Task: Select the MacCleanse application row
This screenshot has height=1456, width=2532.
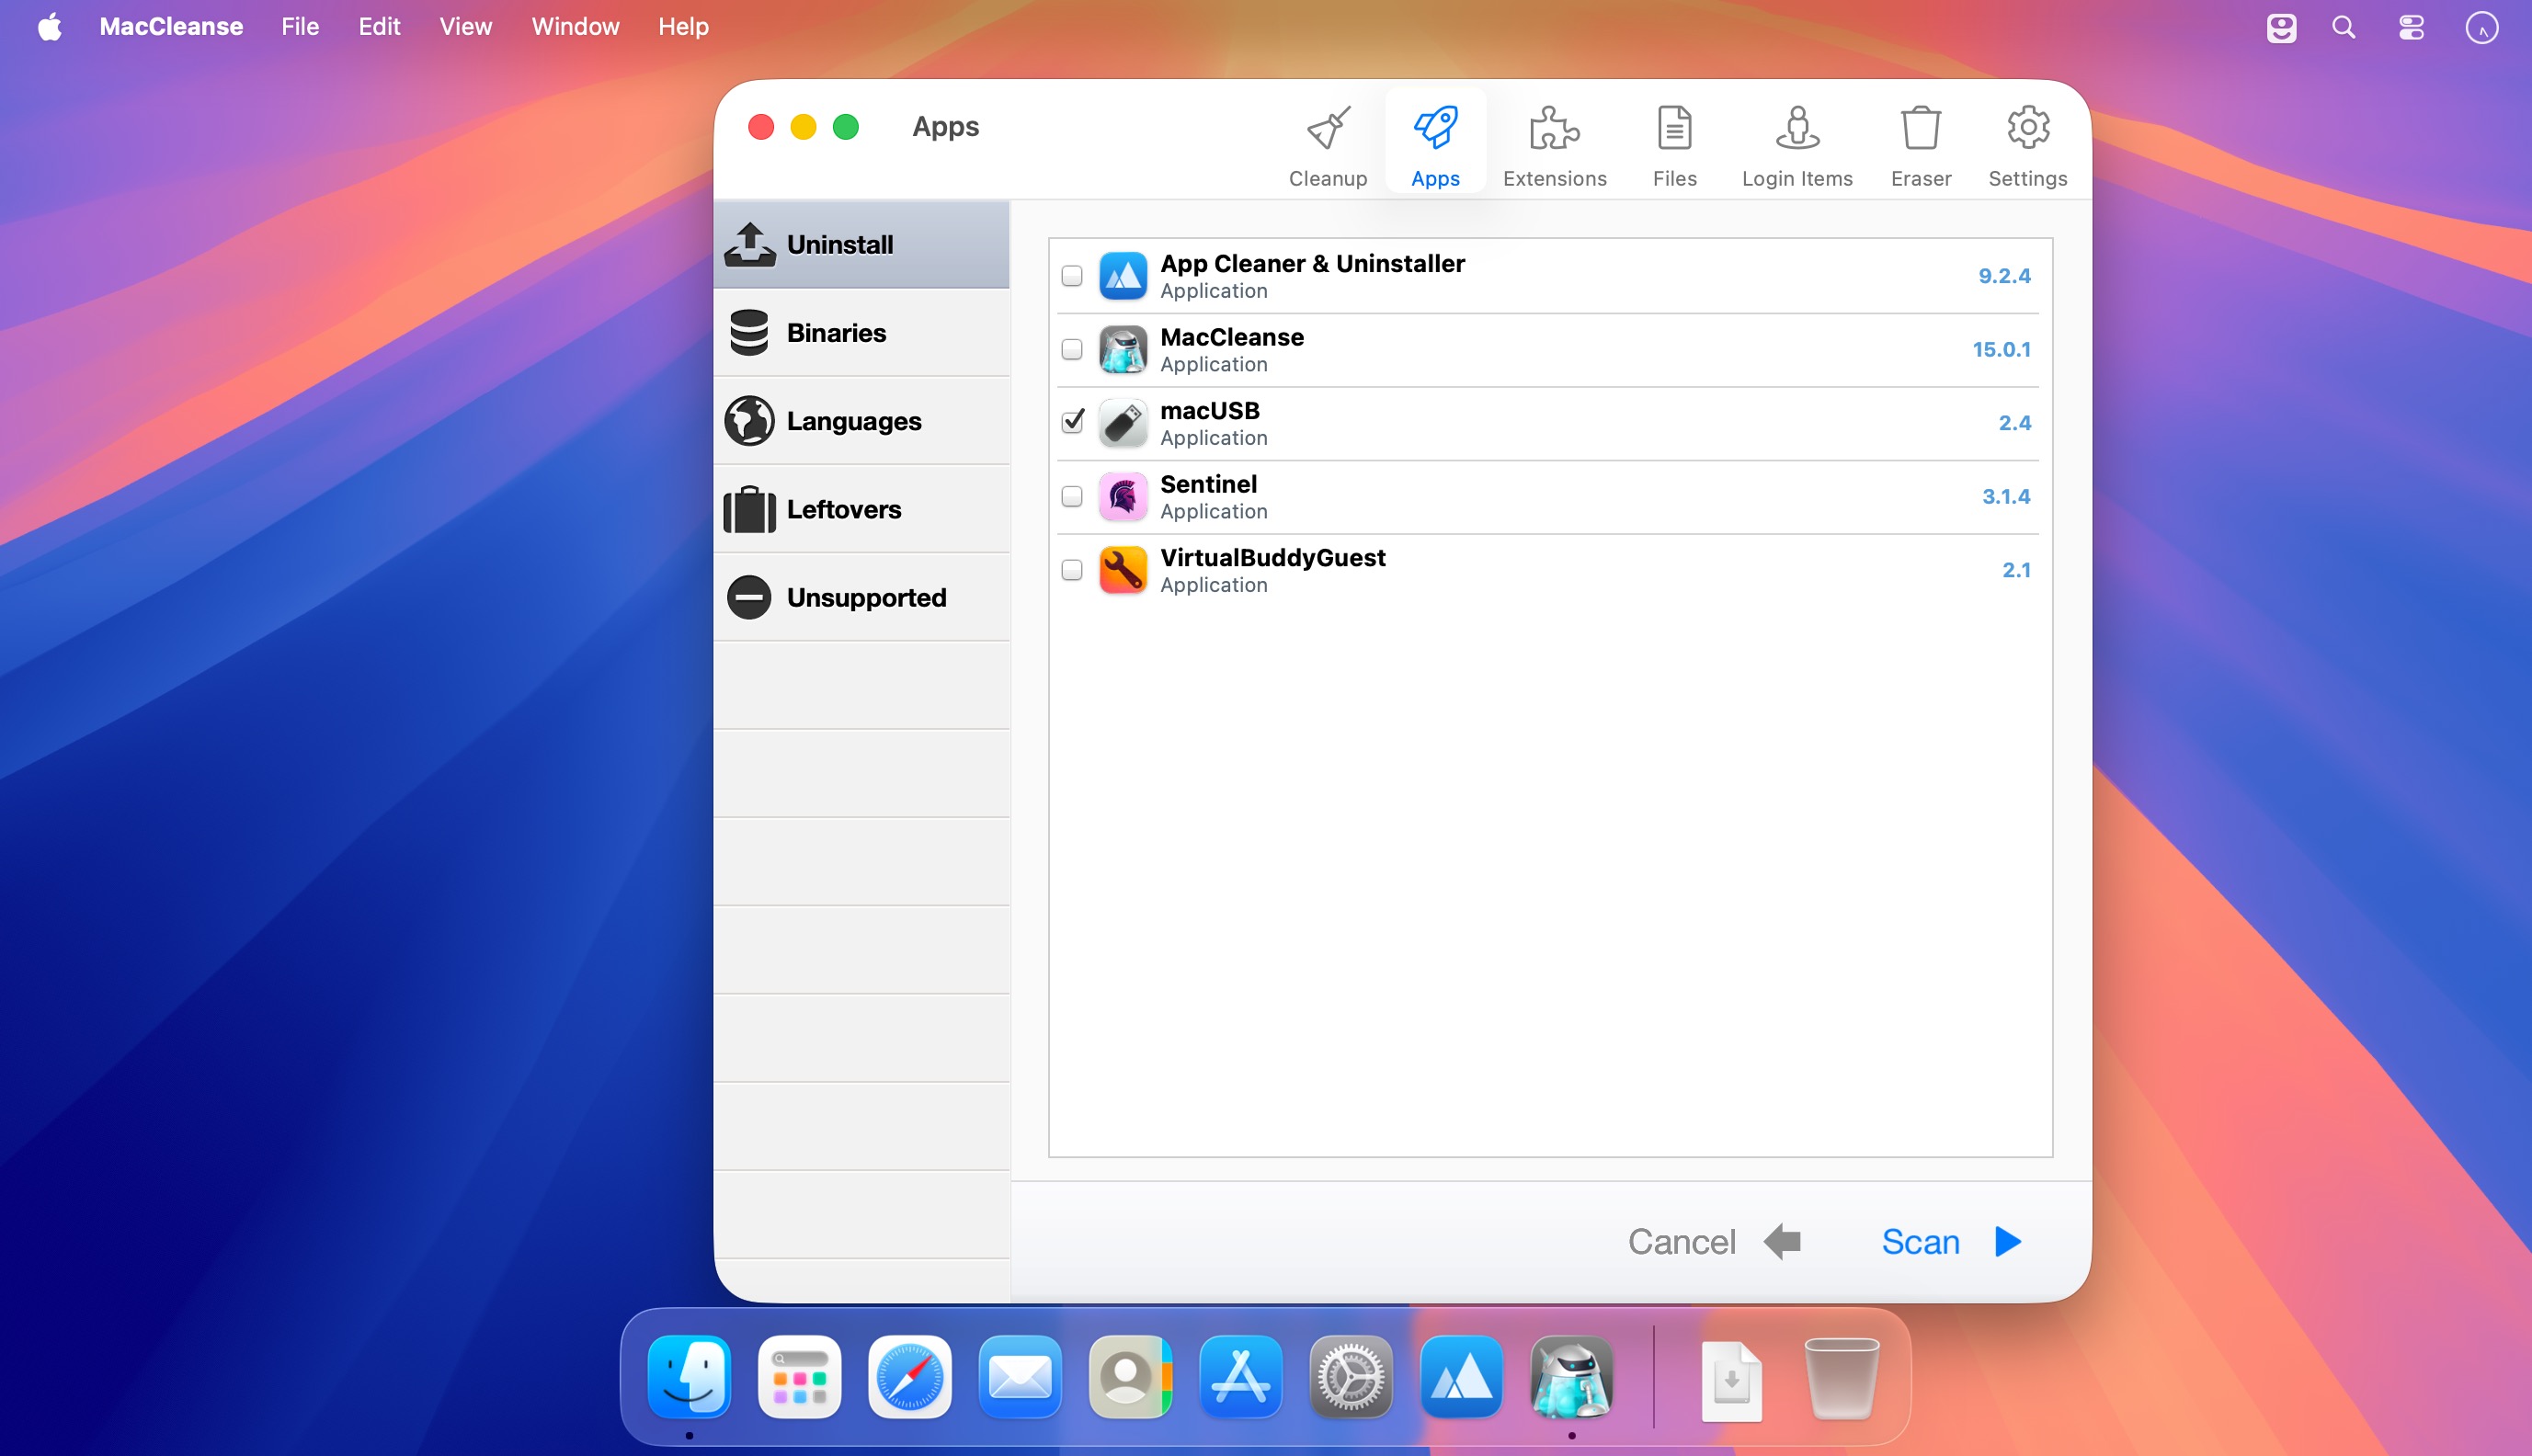Action: coord(1548,350)
